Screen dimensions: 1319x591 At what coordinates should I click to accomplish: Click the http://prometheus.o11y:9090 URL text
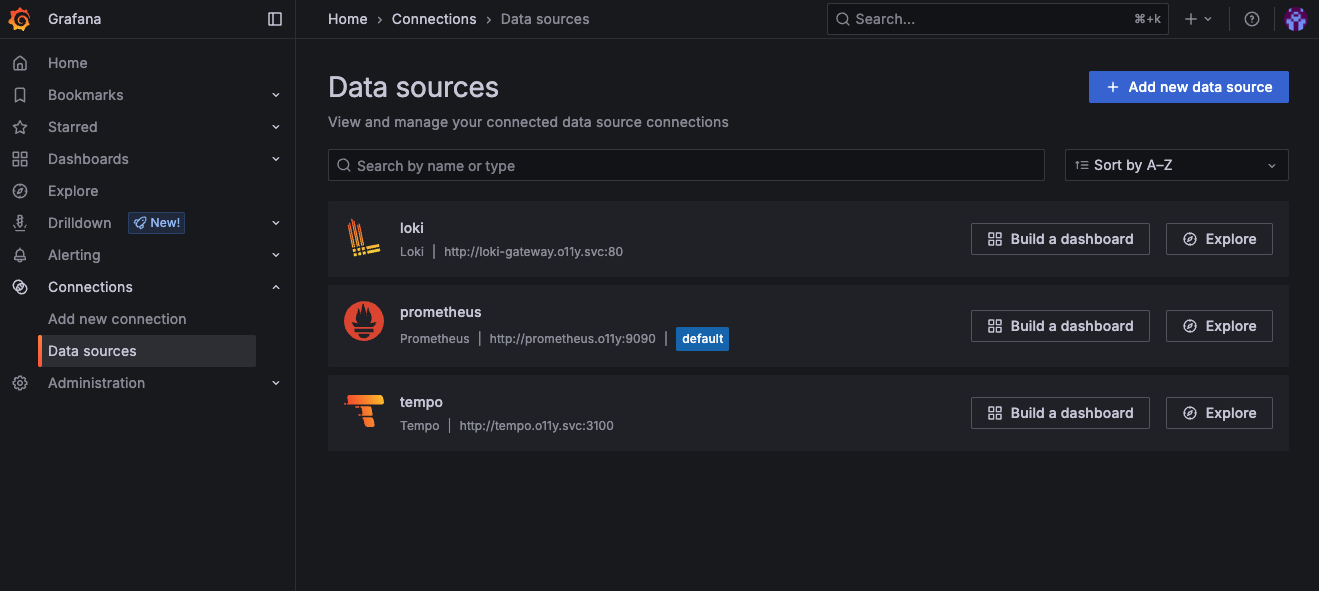(x=573, y=339)
